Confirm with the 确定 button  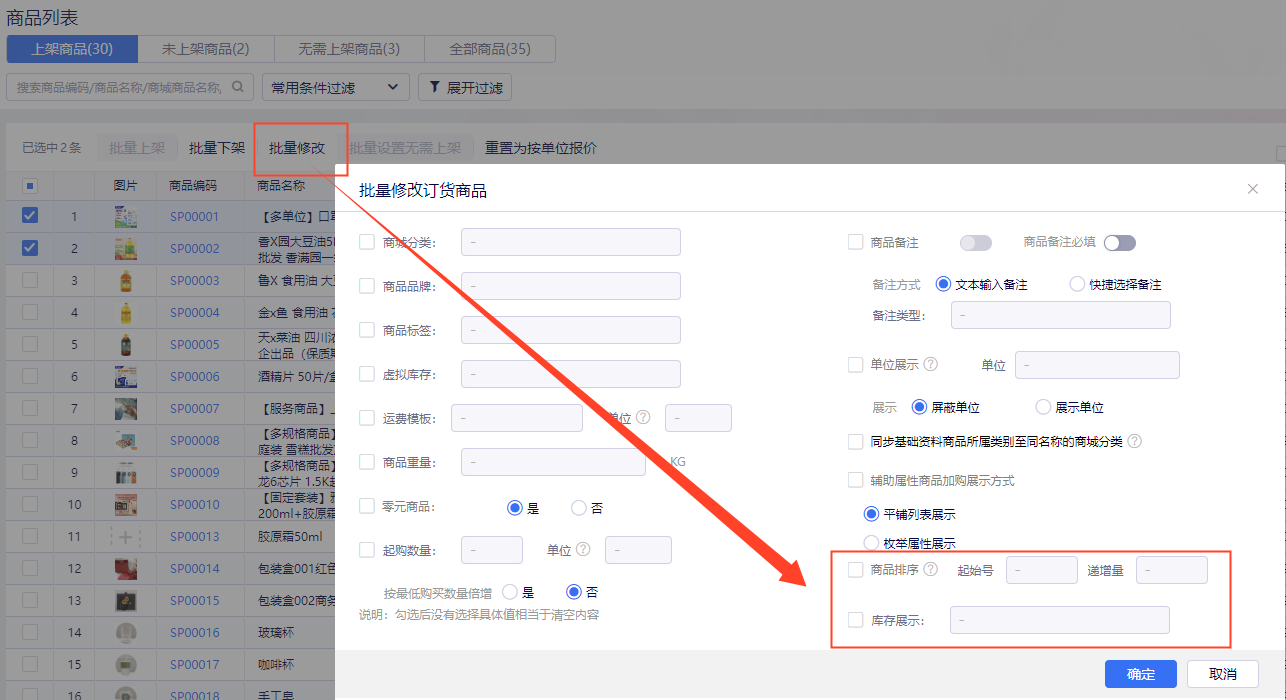(x=1141, y=674)
